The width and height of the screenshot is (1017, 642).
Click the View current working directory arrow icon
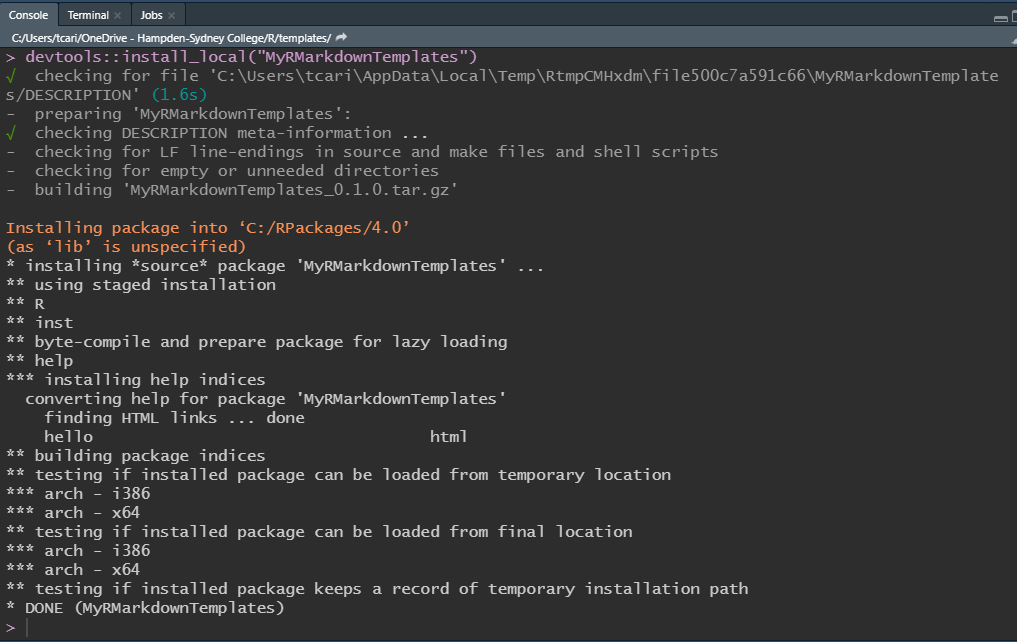point(343,37)
